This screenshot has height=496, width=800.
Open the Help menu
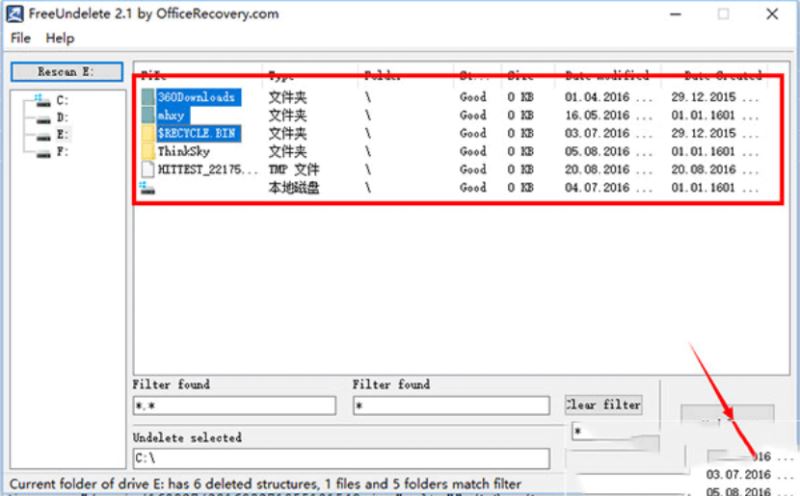click(60, 38)
